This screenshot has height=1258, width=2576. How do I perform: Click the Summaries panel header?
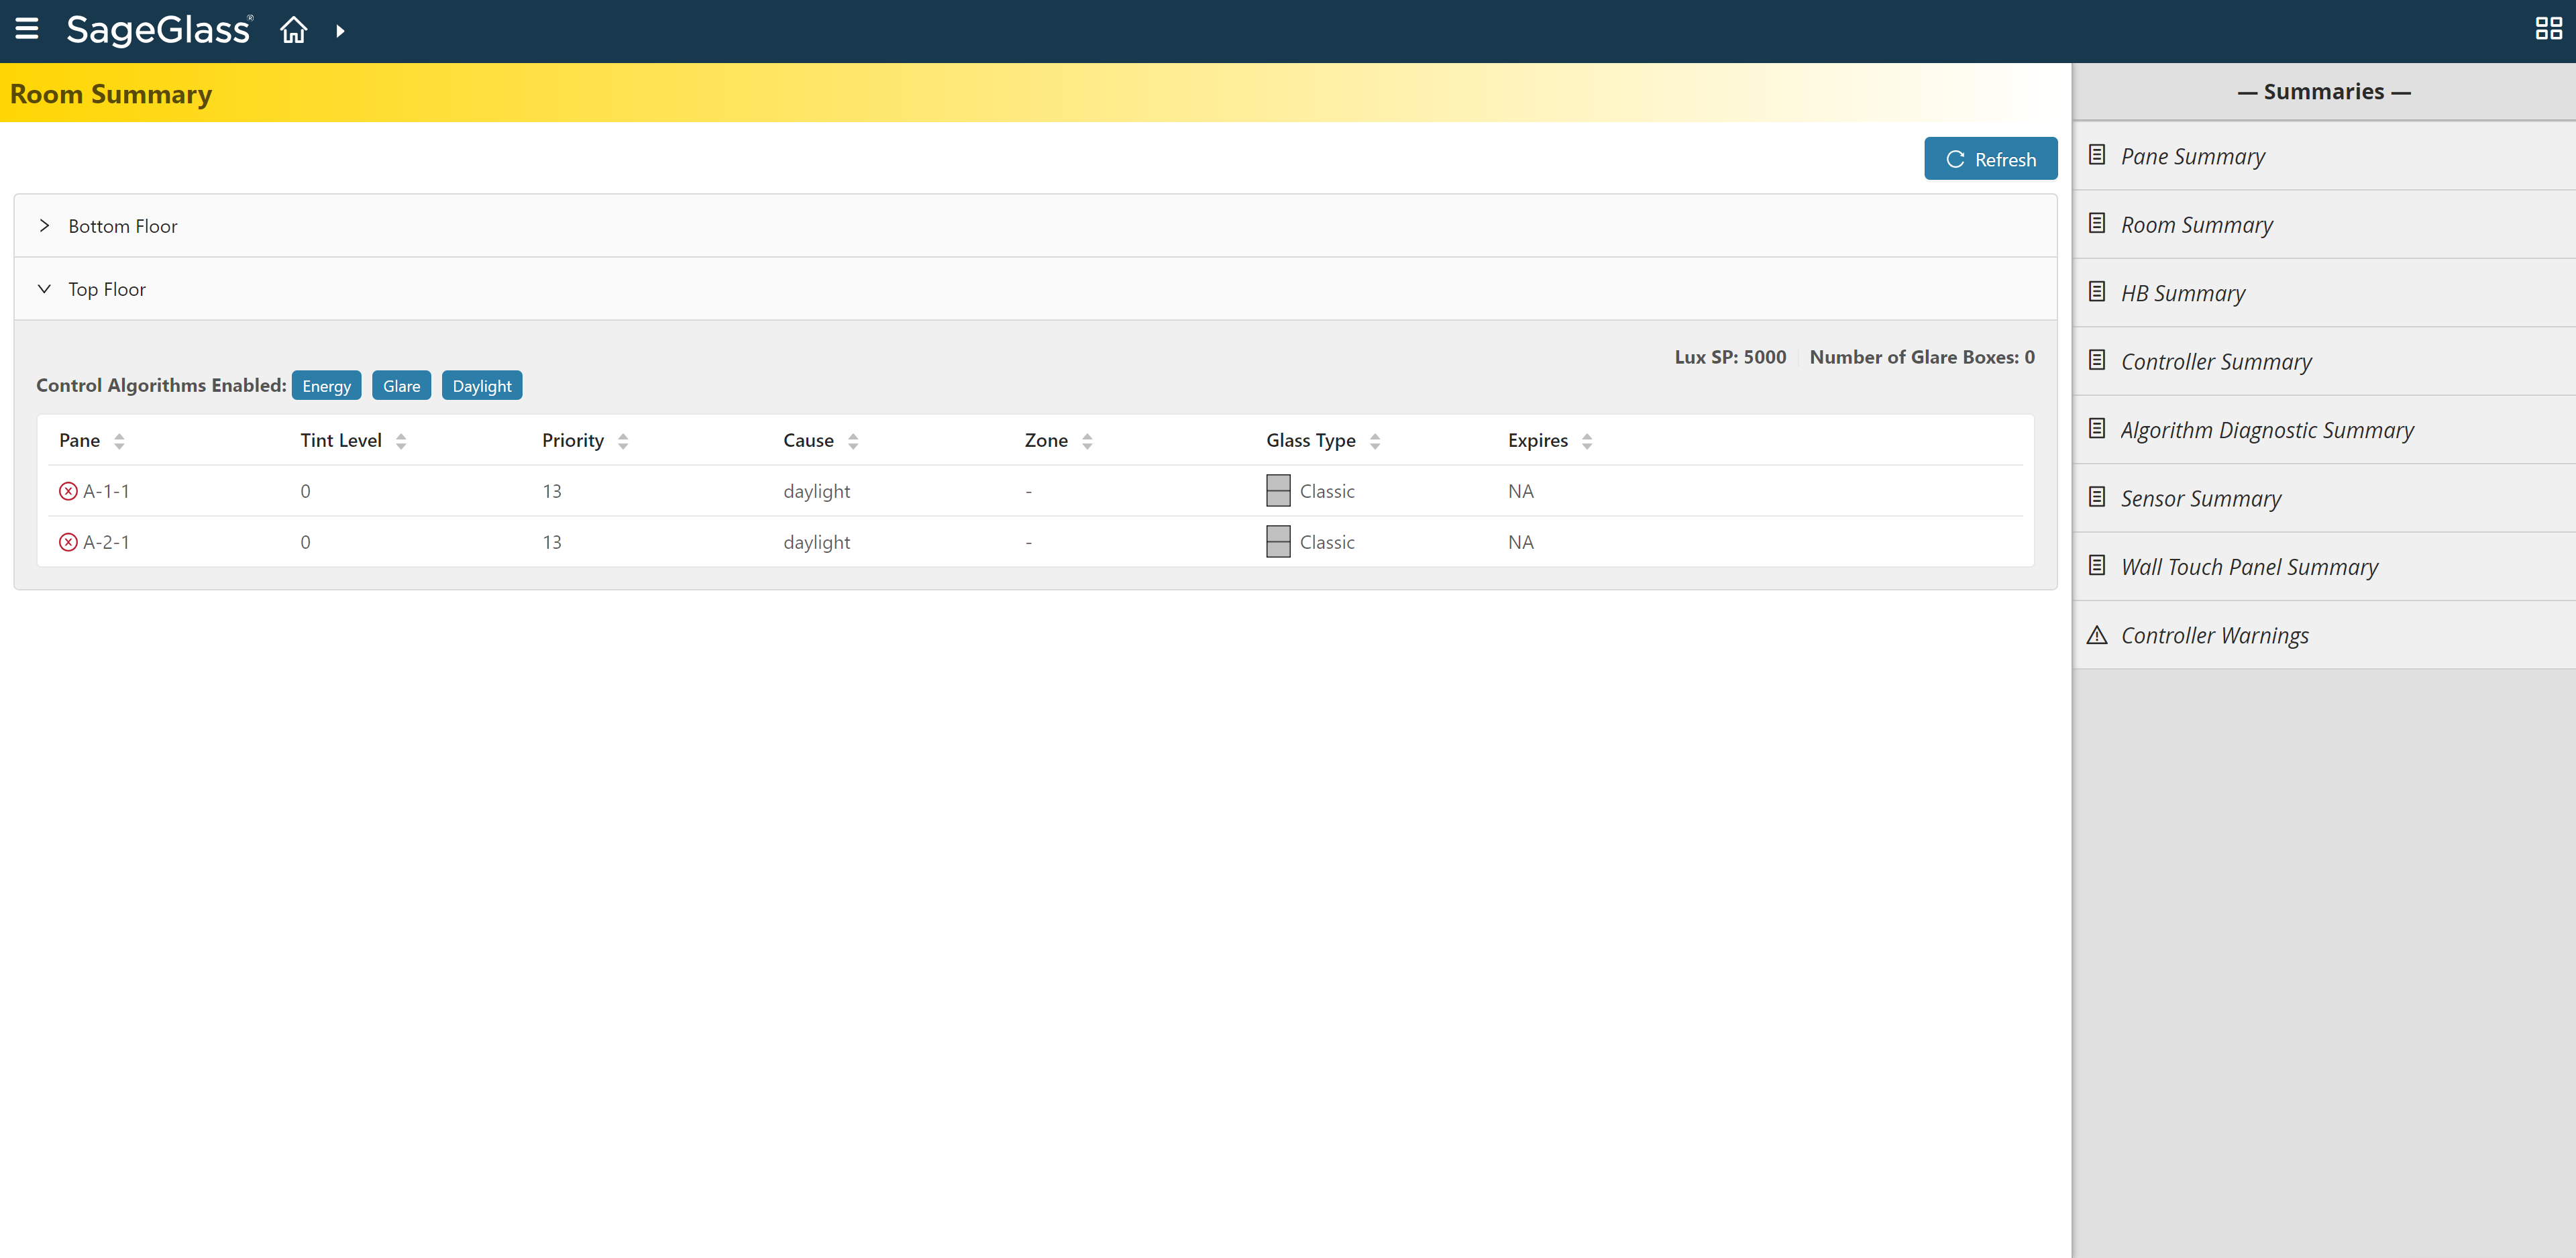pyautogui.click(x=2324, y=91)
